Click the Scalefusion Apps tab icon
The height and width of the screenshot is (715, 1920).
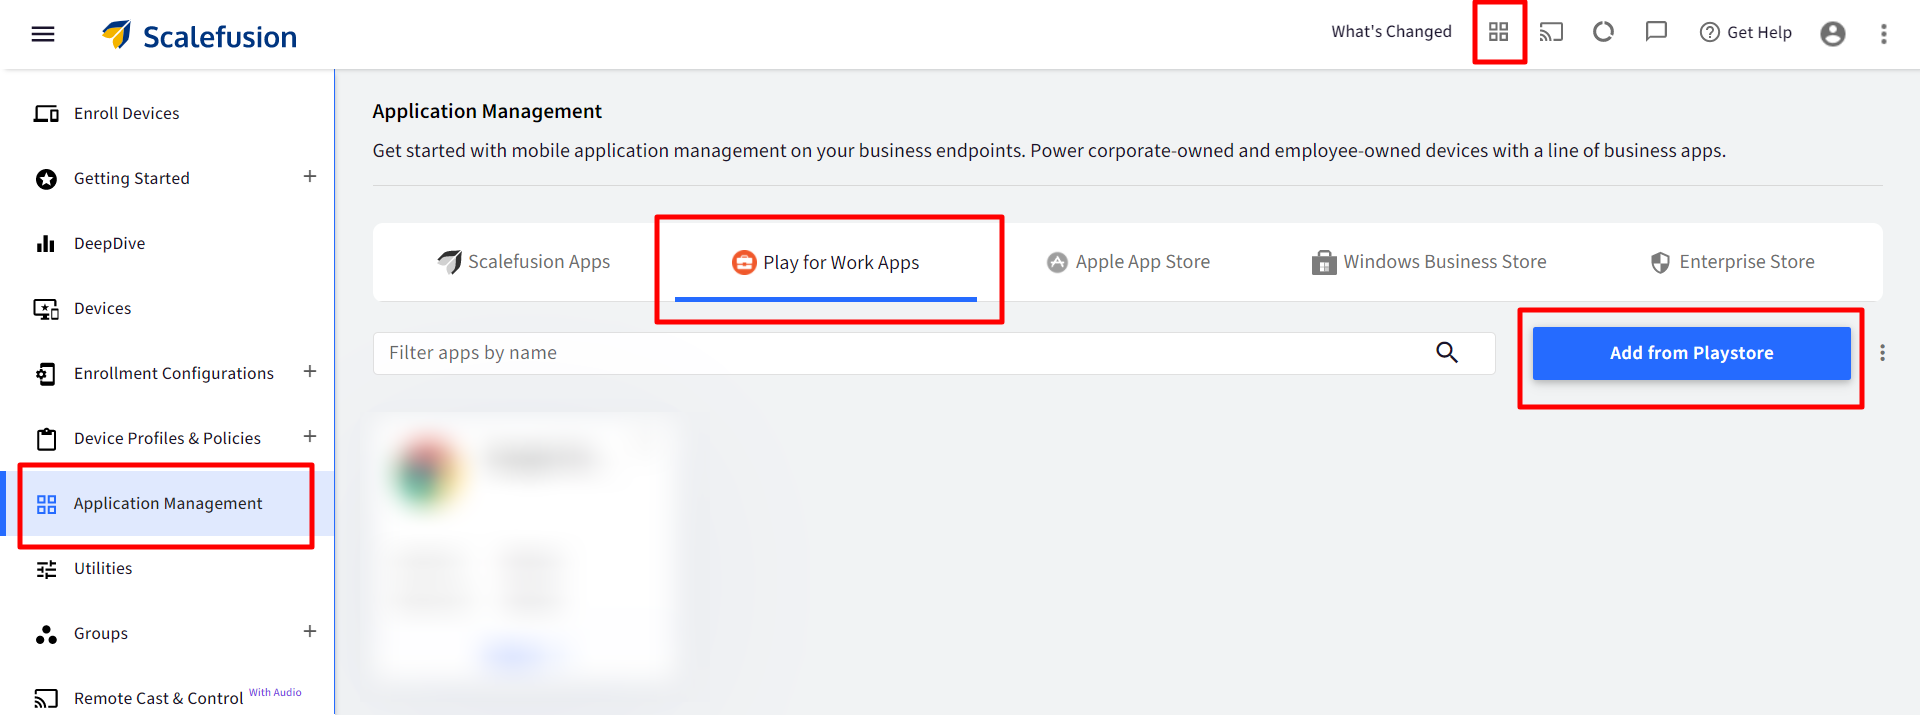pos(450,262)
